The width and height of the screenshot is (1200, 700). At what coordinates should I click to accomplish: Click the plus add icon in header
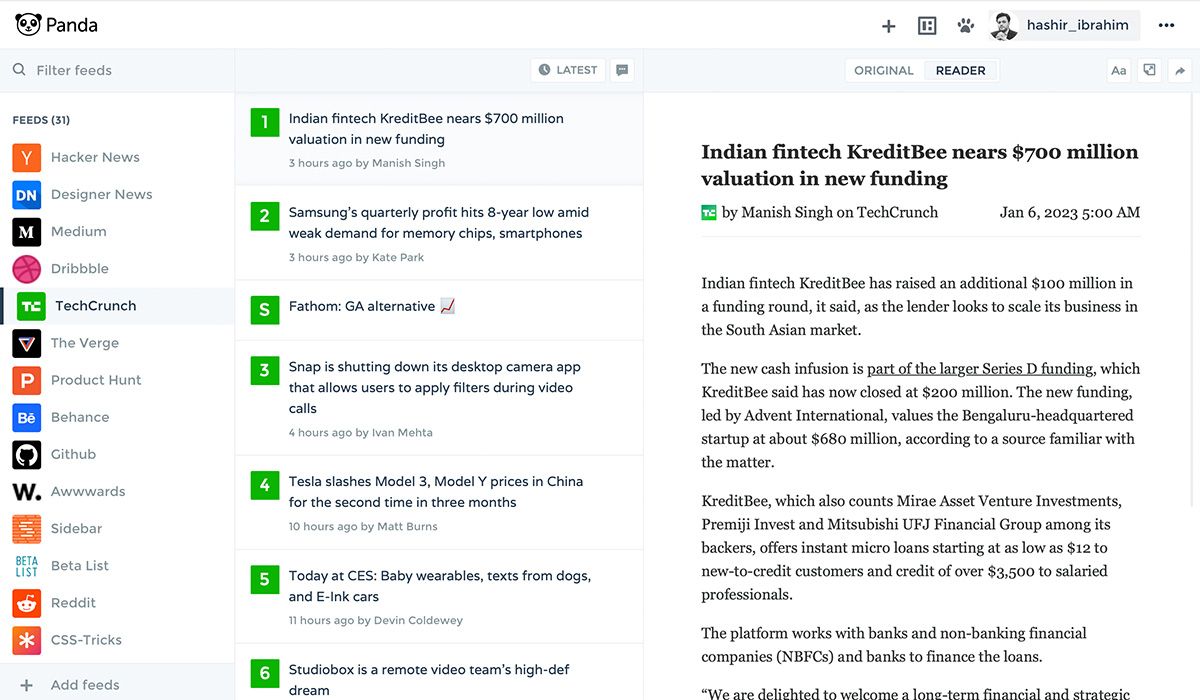888,26
